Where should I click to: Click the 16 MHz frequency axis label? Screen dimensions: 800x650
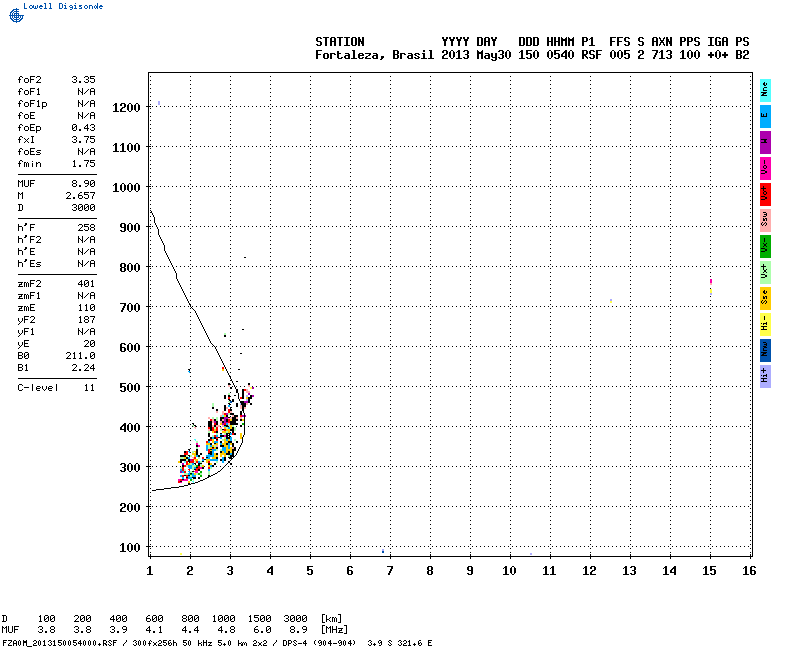(749, 571)
